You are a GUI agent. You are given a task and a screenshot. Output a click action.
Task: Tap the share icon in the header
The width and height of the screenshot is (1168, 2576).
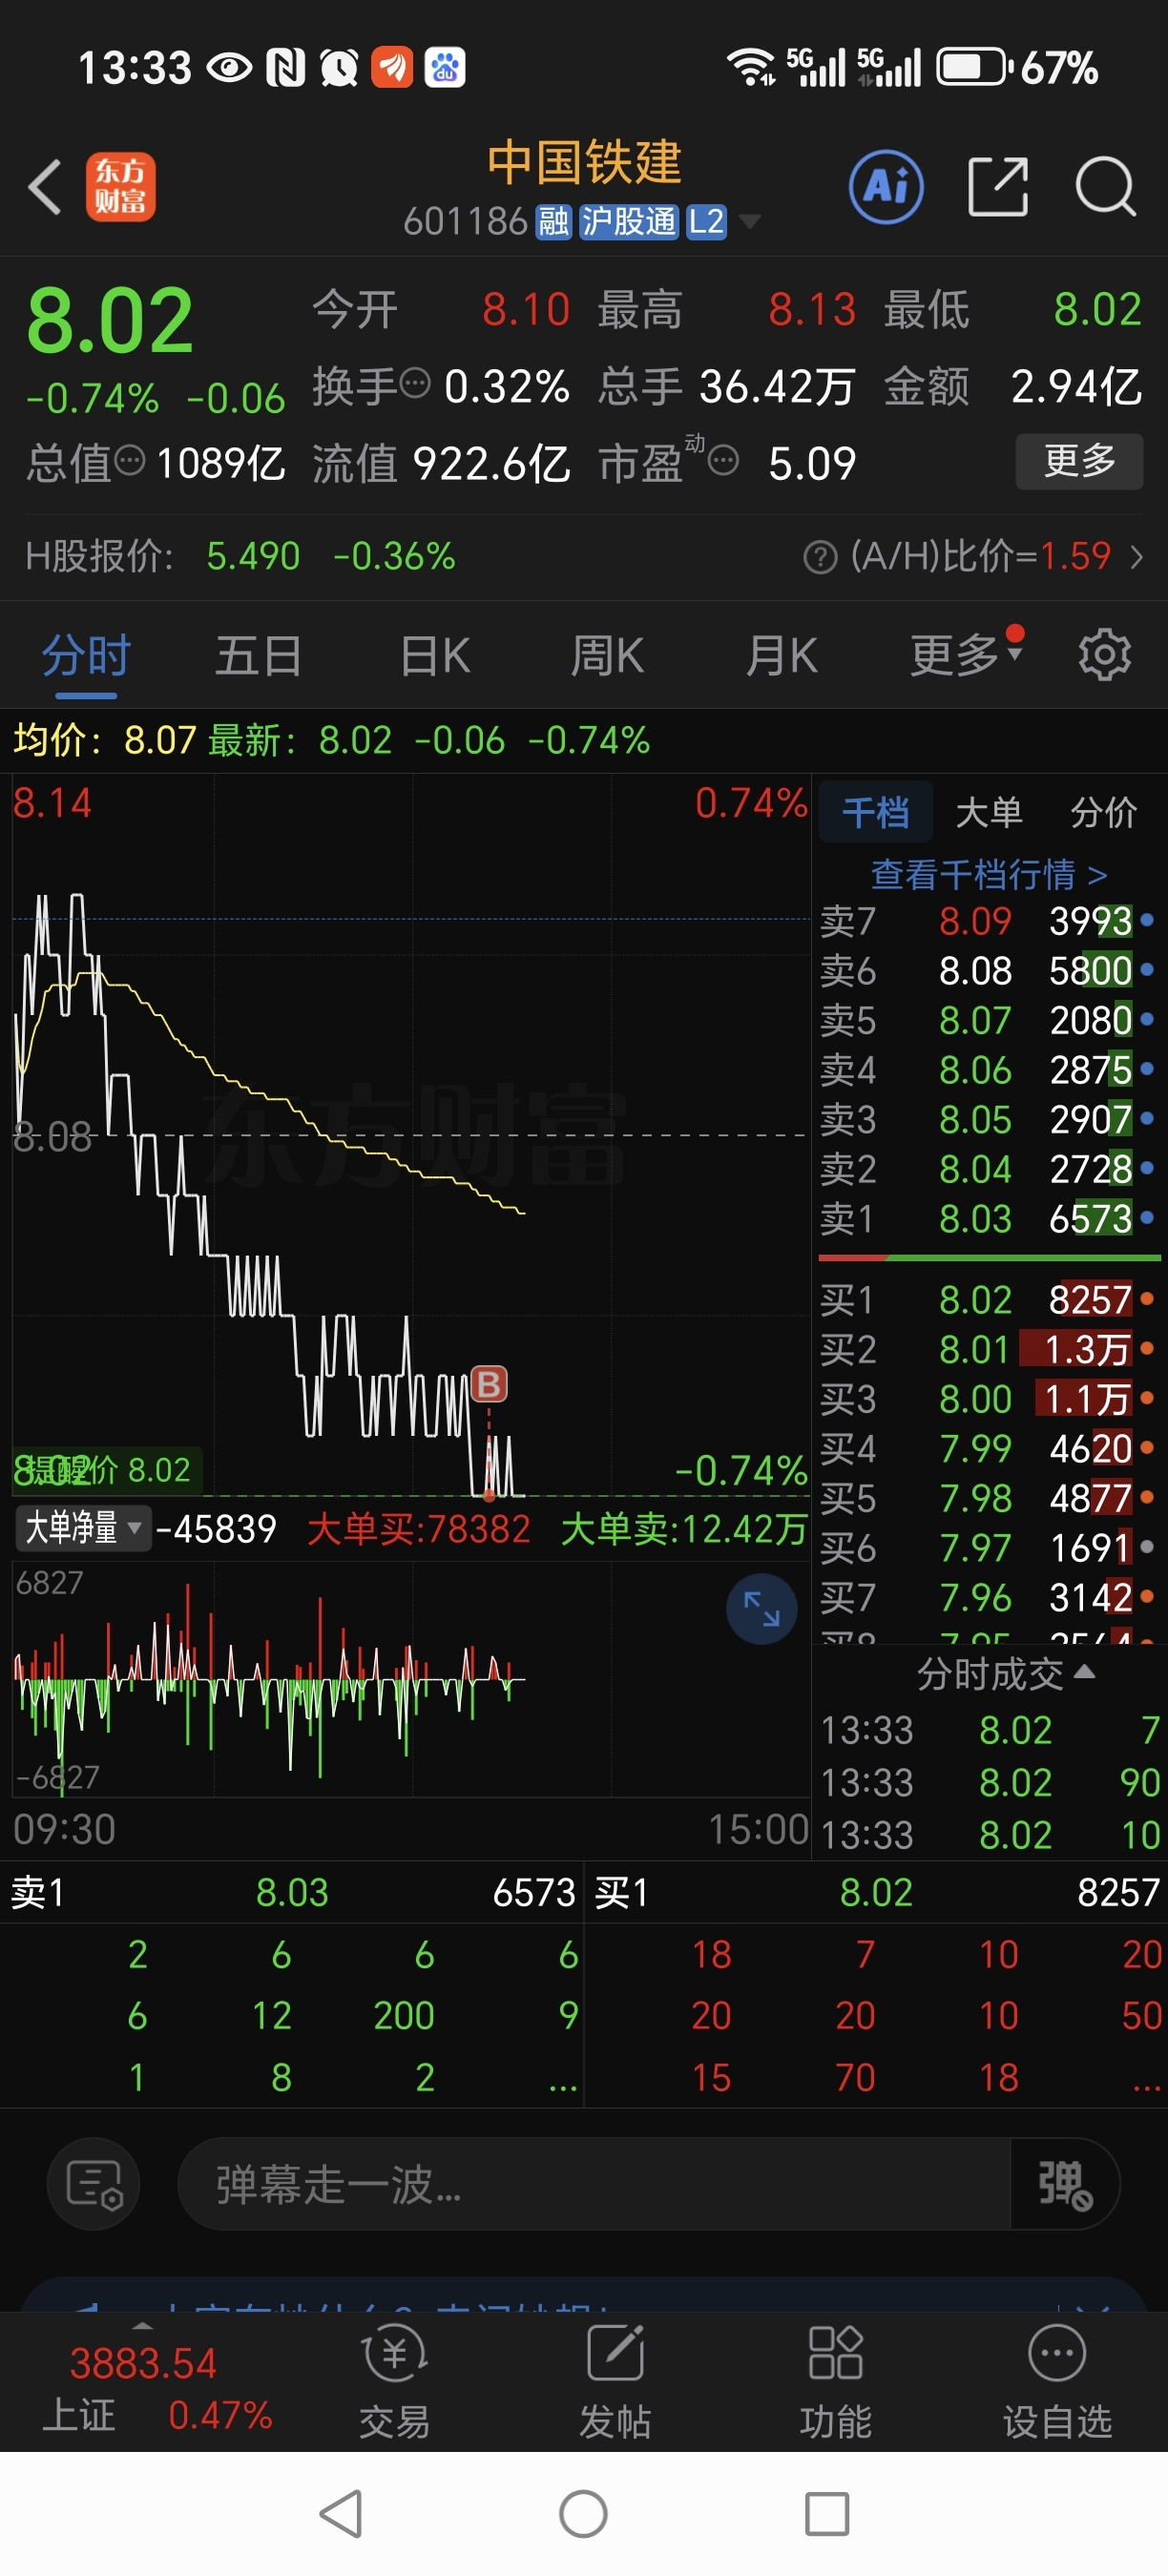tap(998, 187)
